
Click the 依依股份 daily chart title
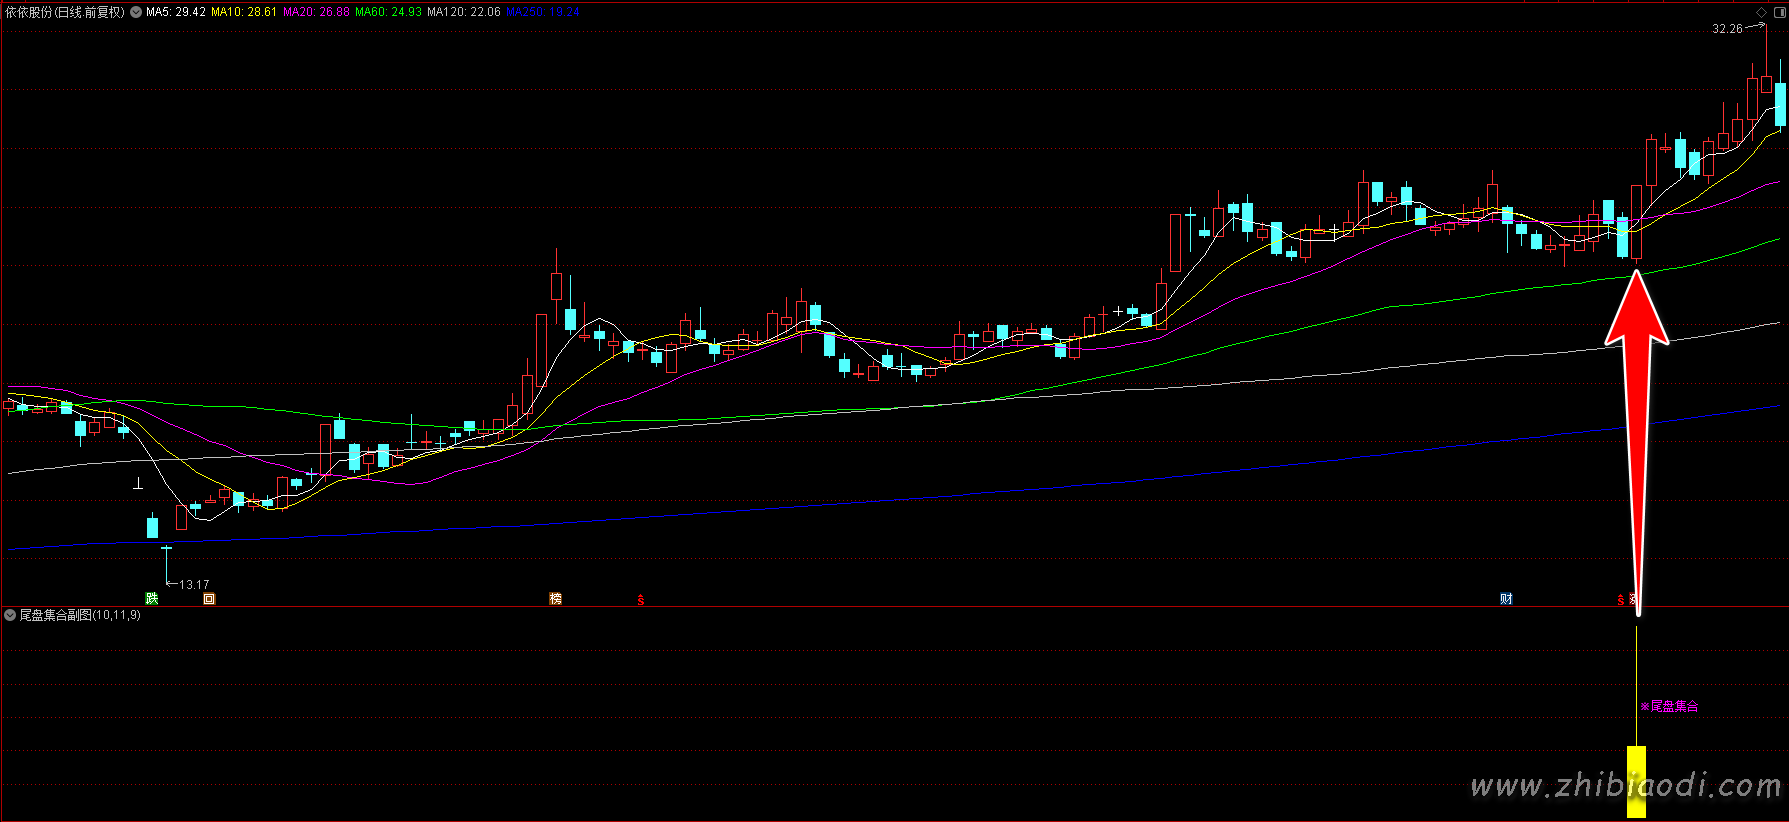click(x=65, y=12)
